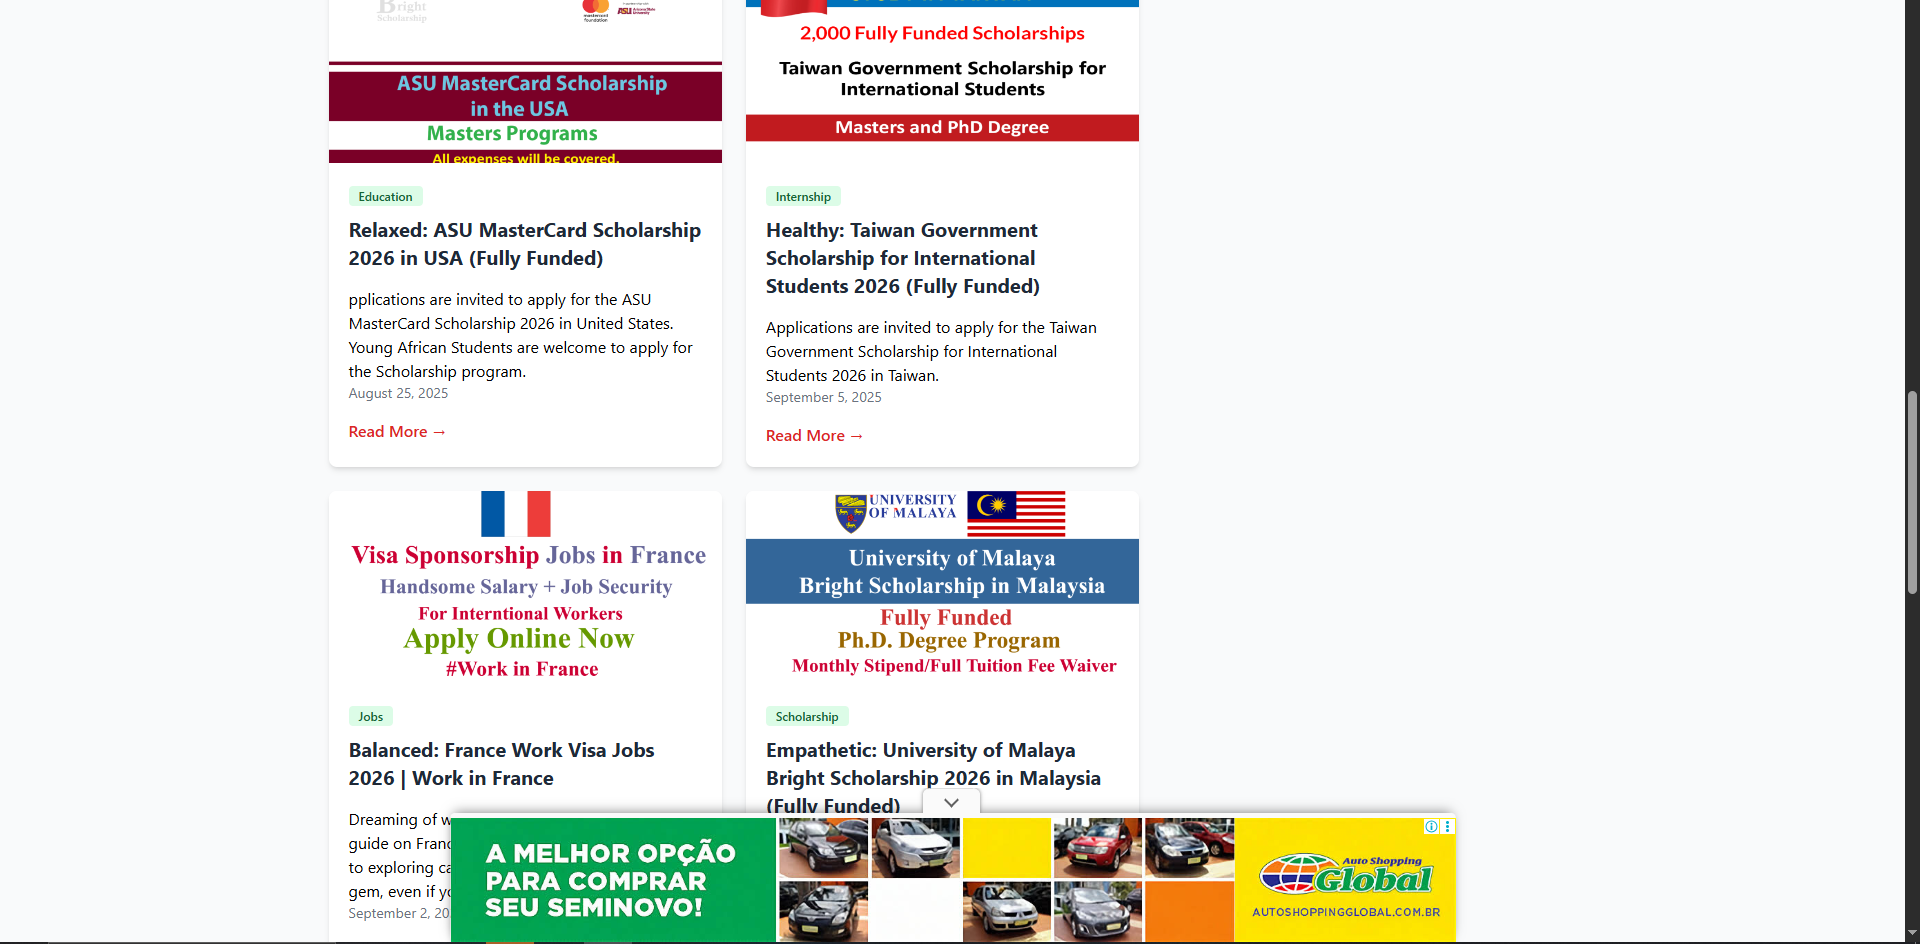Click the Scholarship category tag

807,716
